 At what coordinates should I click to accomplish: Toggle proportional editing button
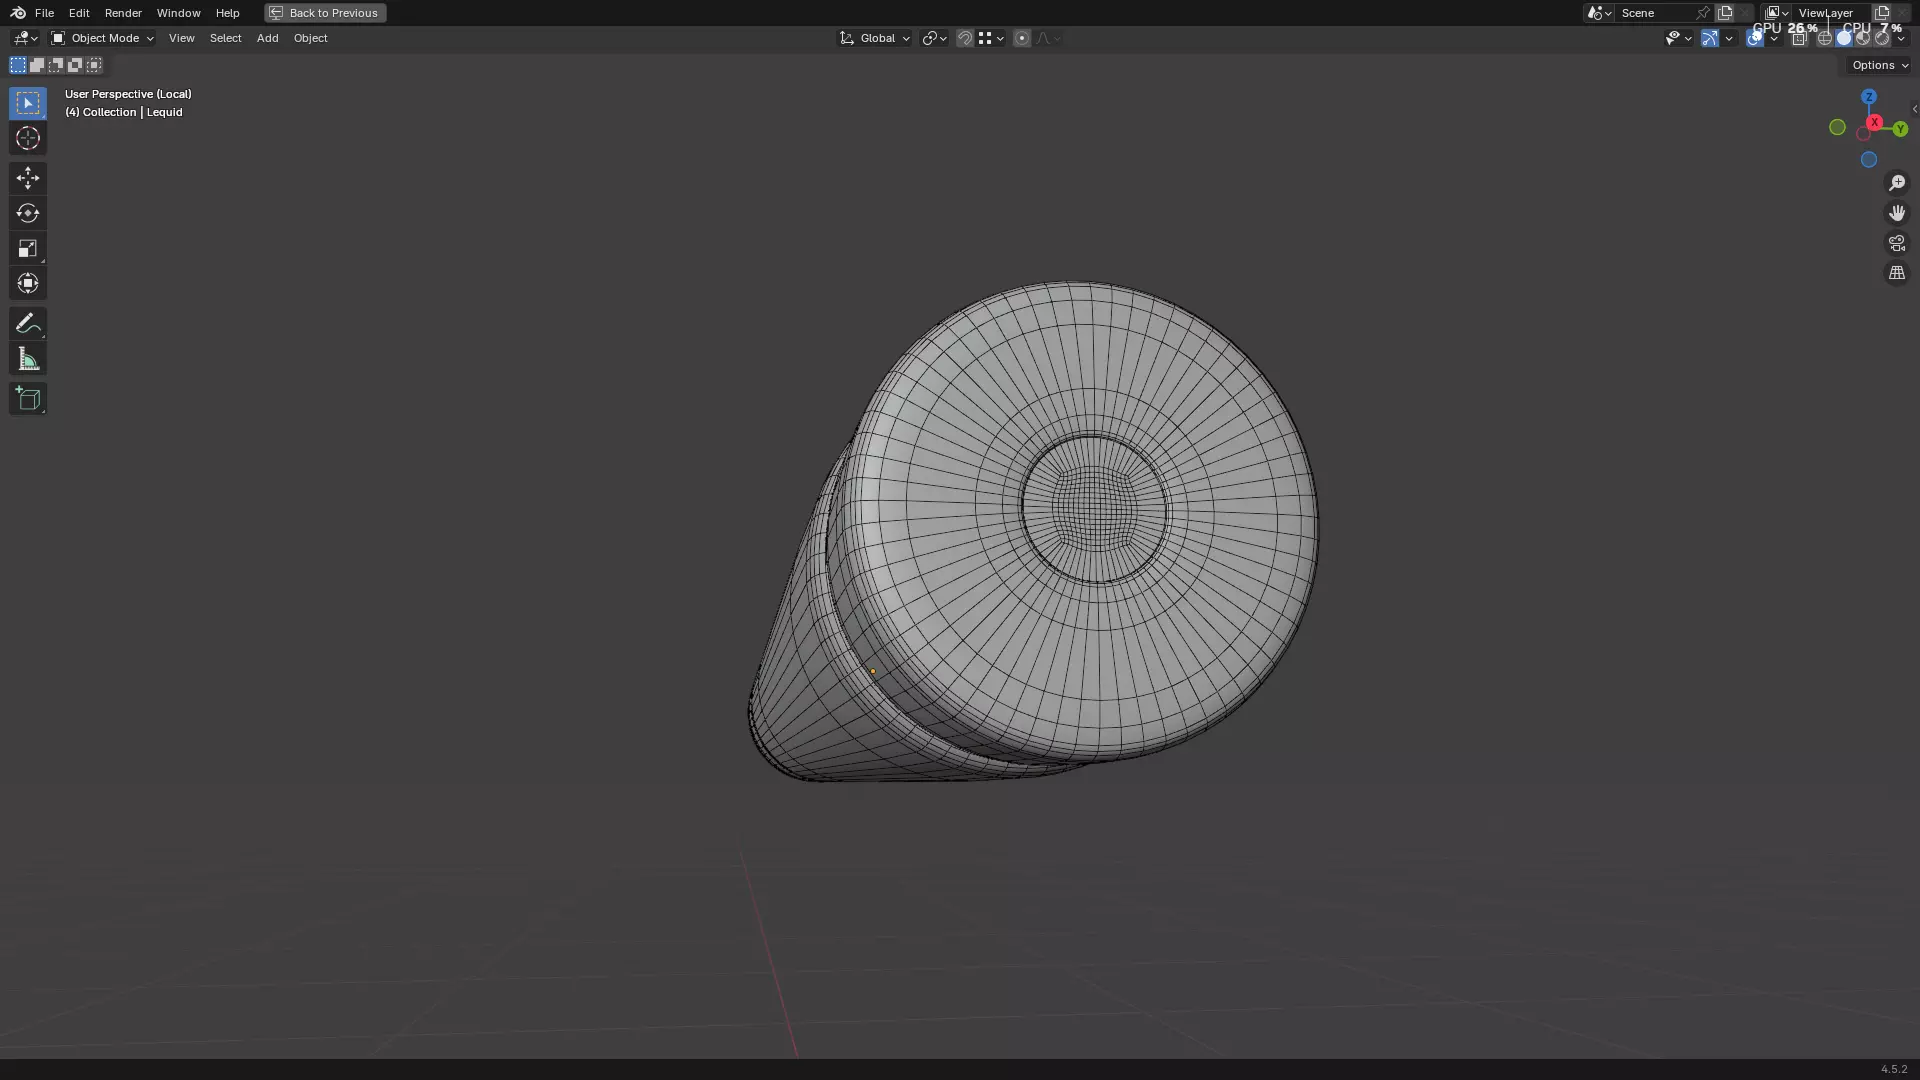click(1021, 38)
